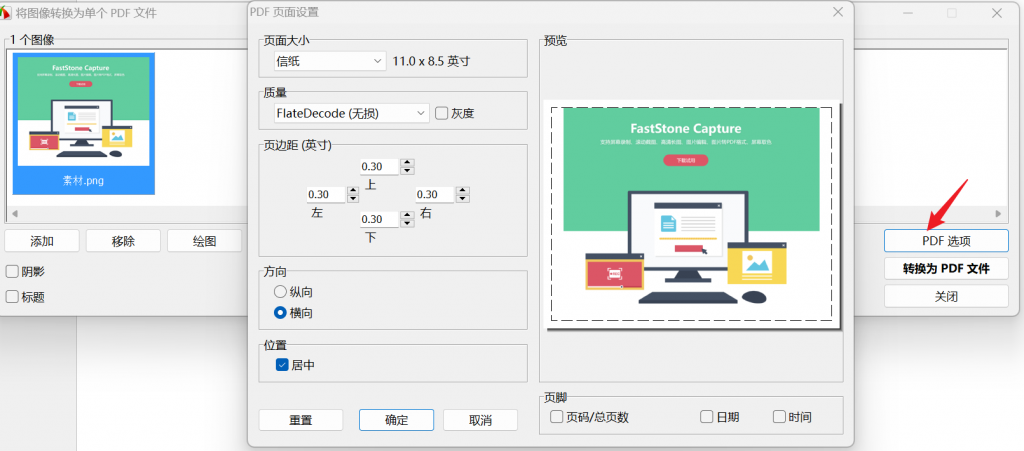Uncheck the 居中 center position checkbox
1024x451 pixels.
coord(282,365)
